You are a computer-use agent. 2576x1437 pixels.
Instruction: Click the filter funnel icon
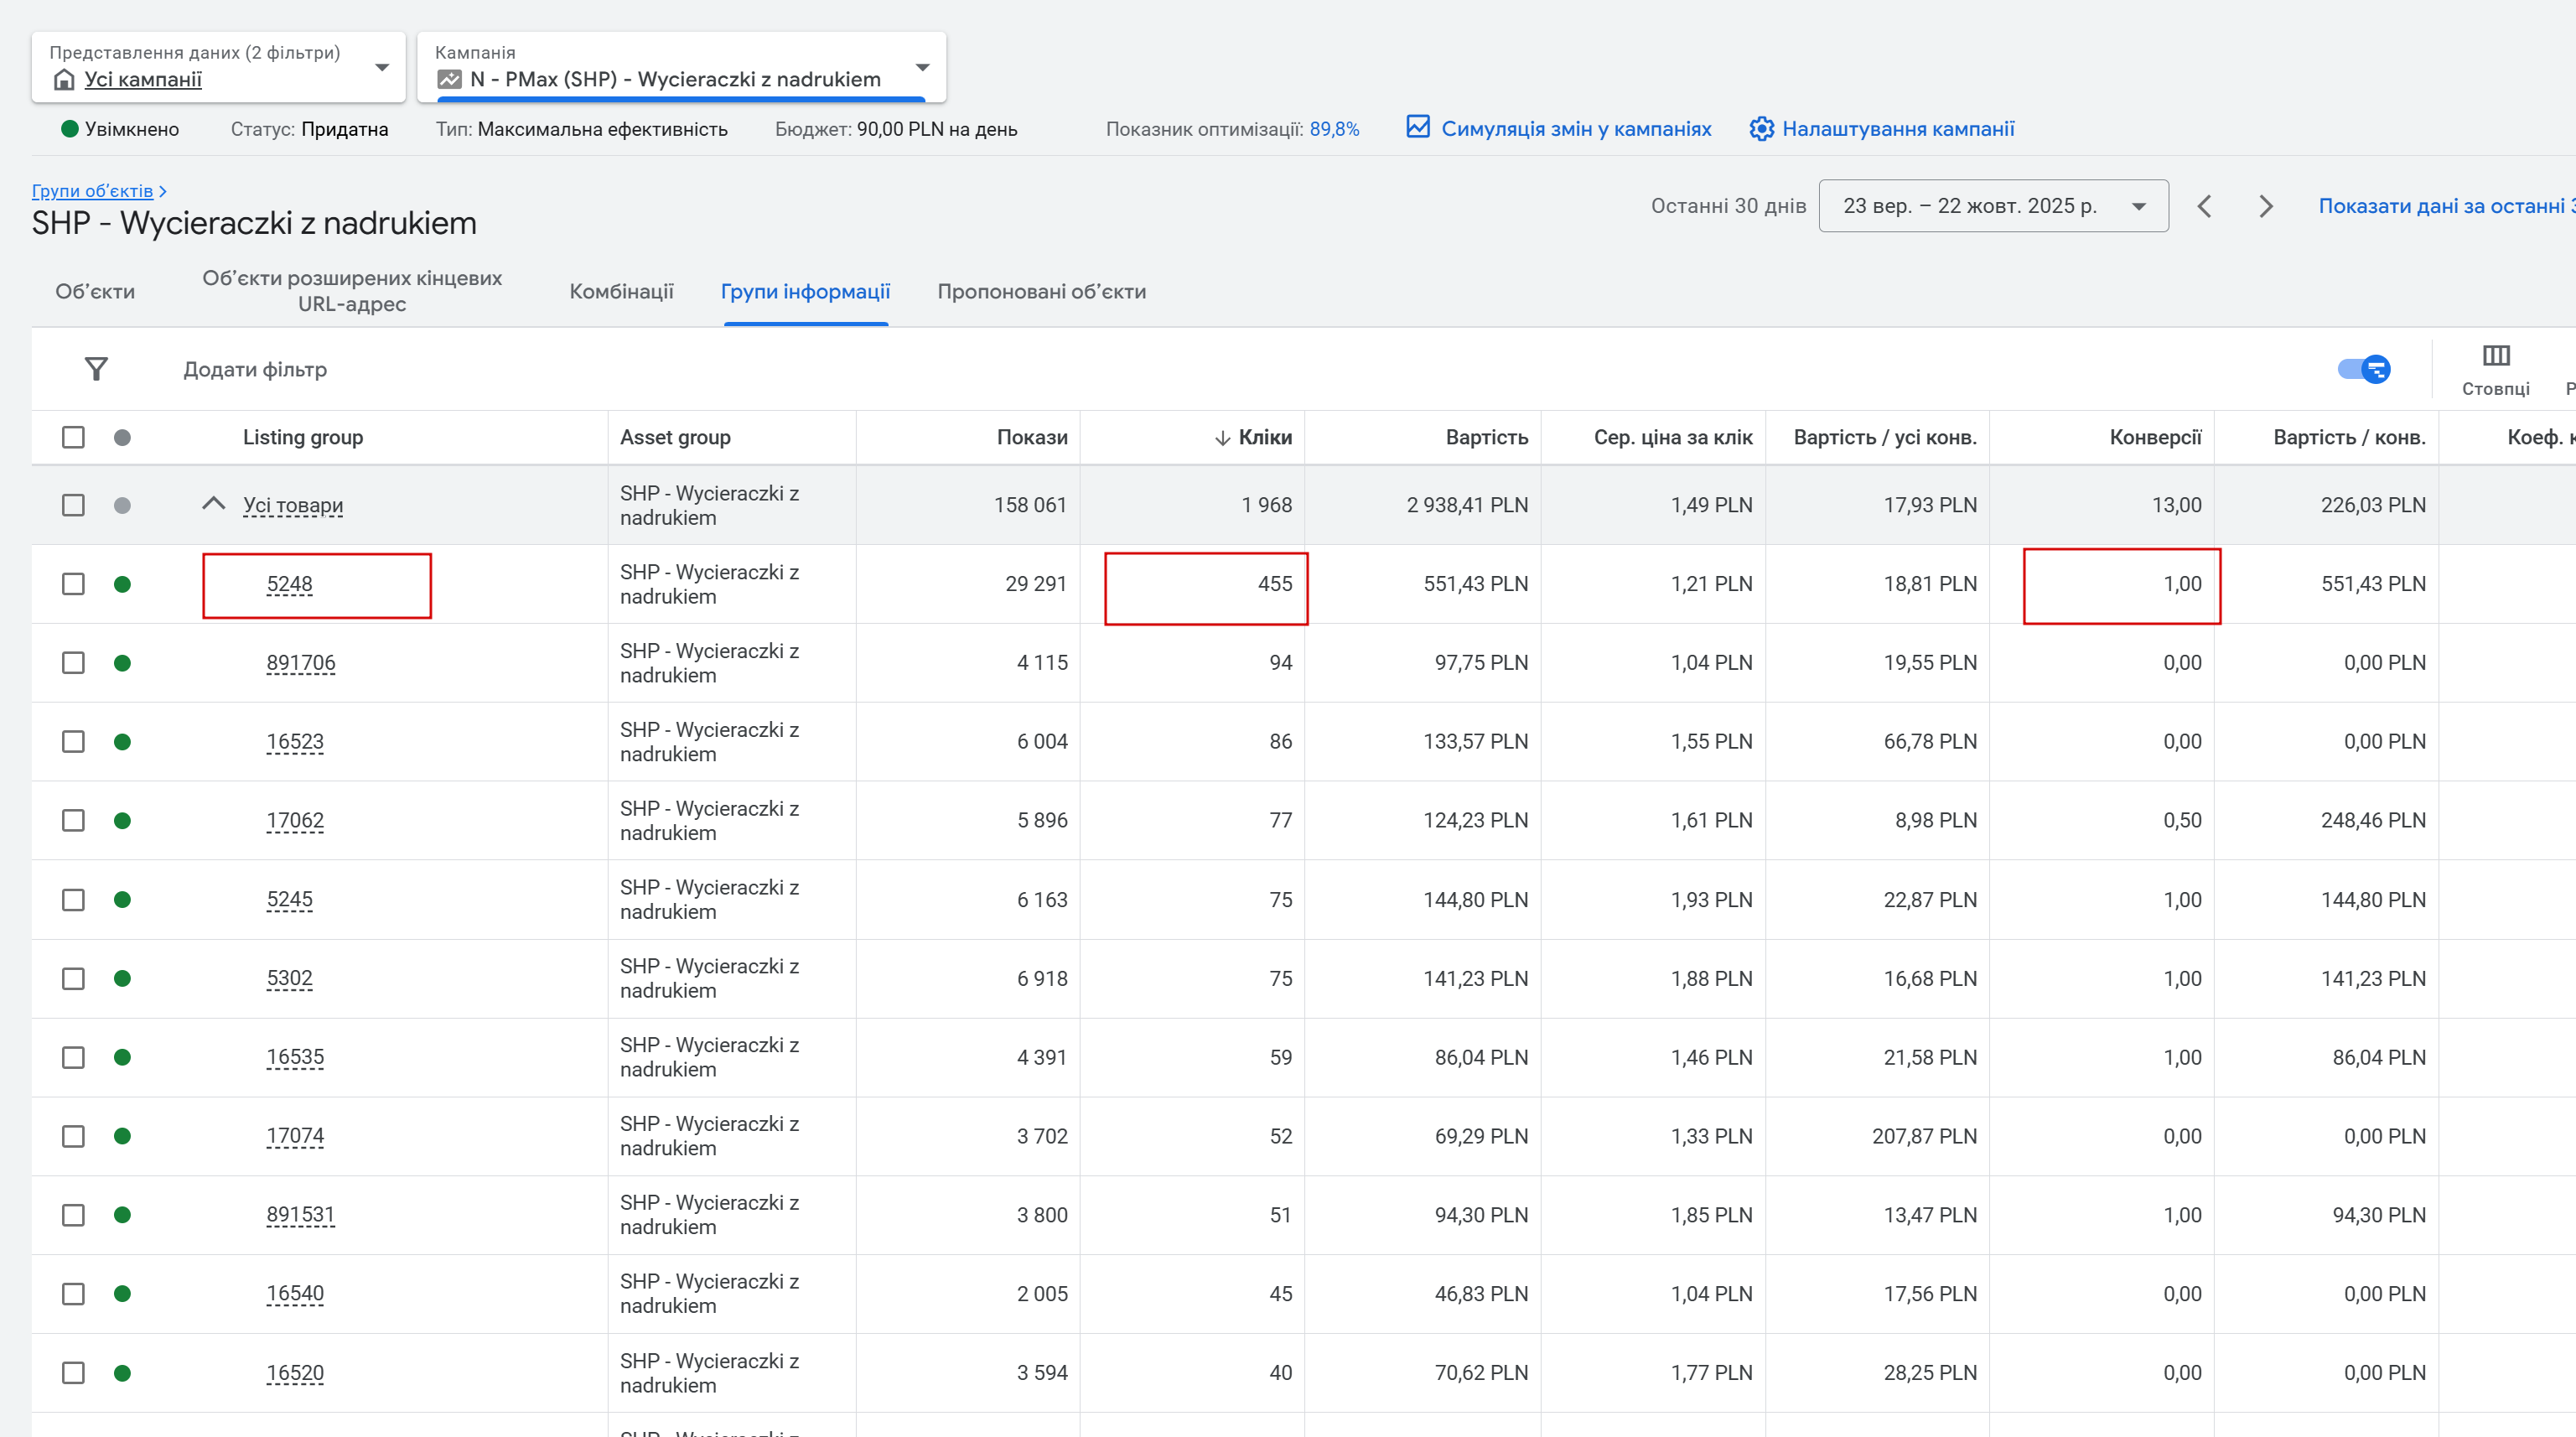pos(96,369)
